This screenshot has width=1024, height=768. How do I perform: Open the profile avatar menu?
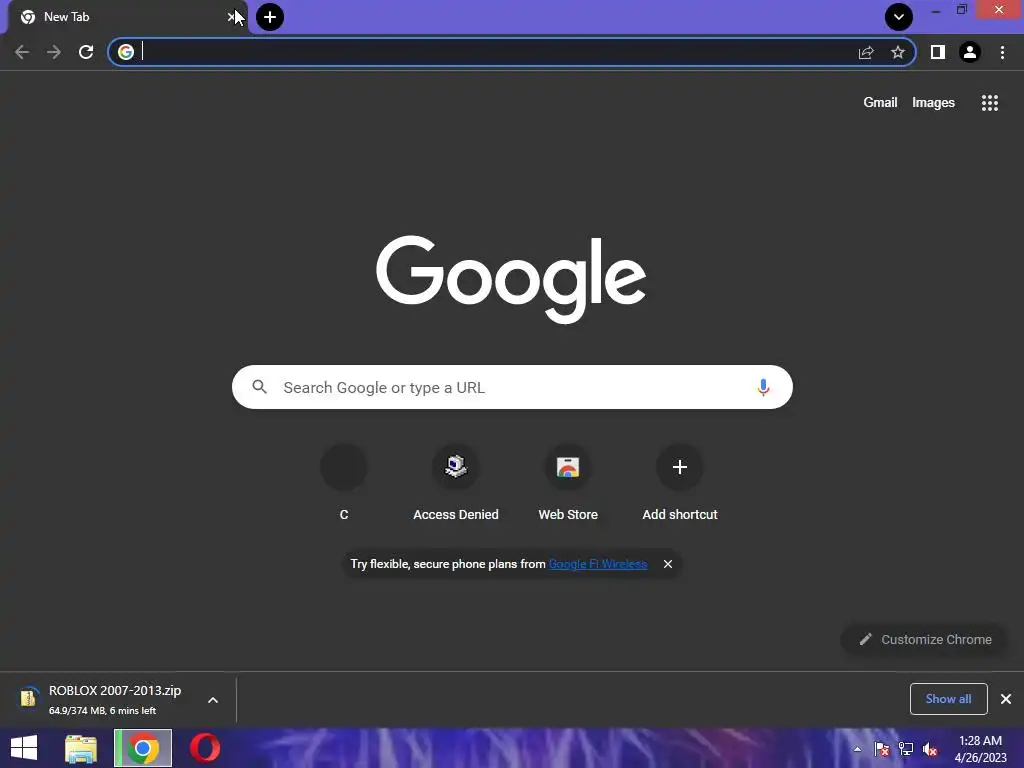click(970, 52)
